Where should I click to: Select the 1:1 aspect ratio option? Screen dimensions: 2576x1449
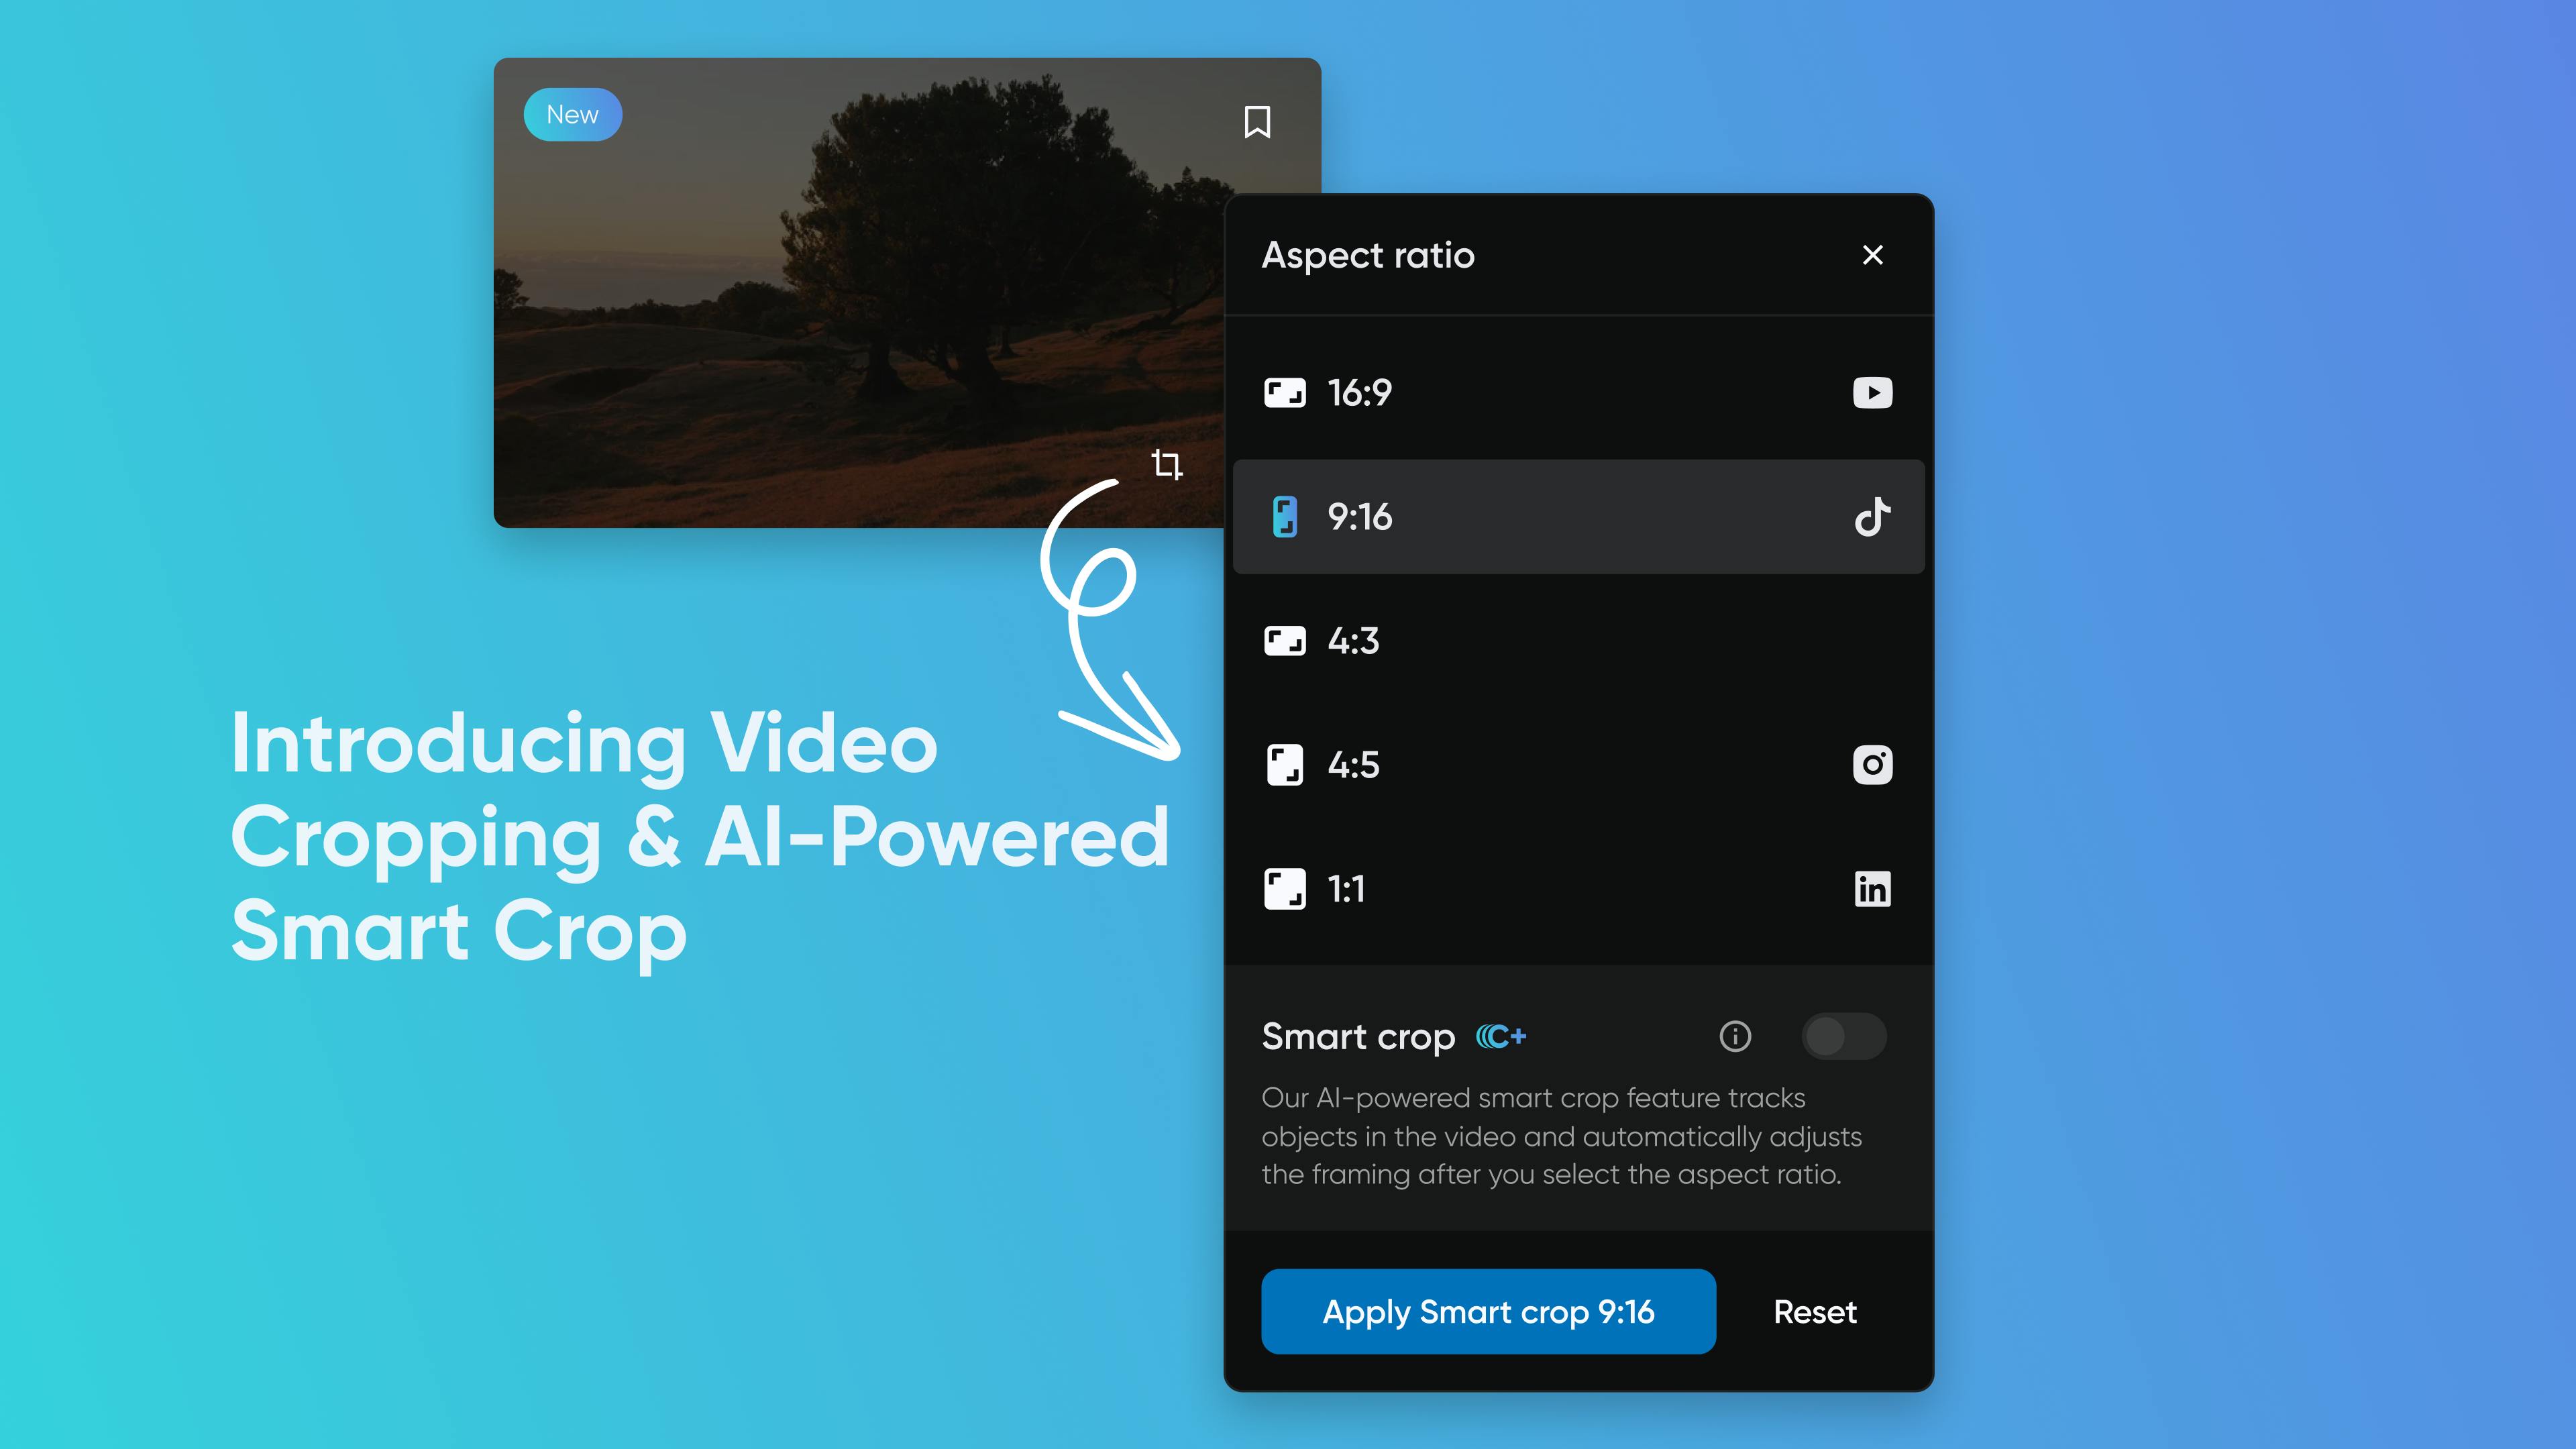tap(1578, 888)
